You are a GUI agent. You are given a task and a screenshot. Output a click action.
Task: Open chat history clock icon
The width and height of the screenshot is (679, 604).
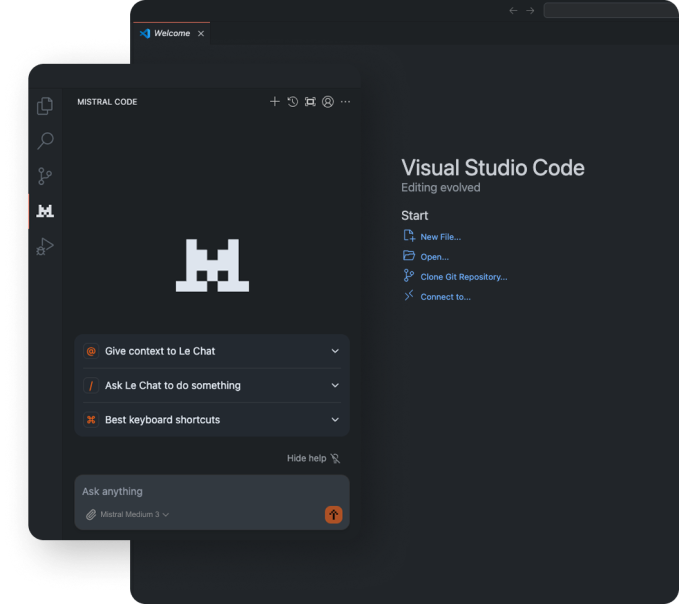coord(292,102)
